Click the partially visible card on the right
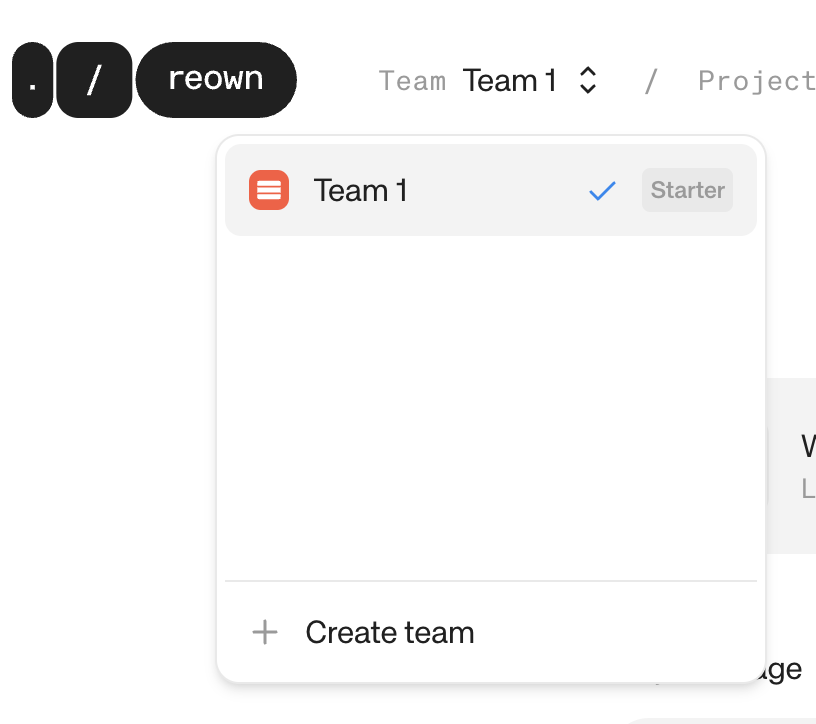 click(795, 465)
